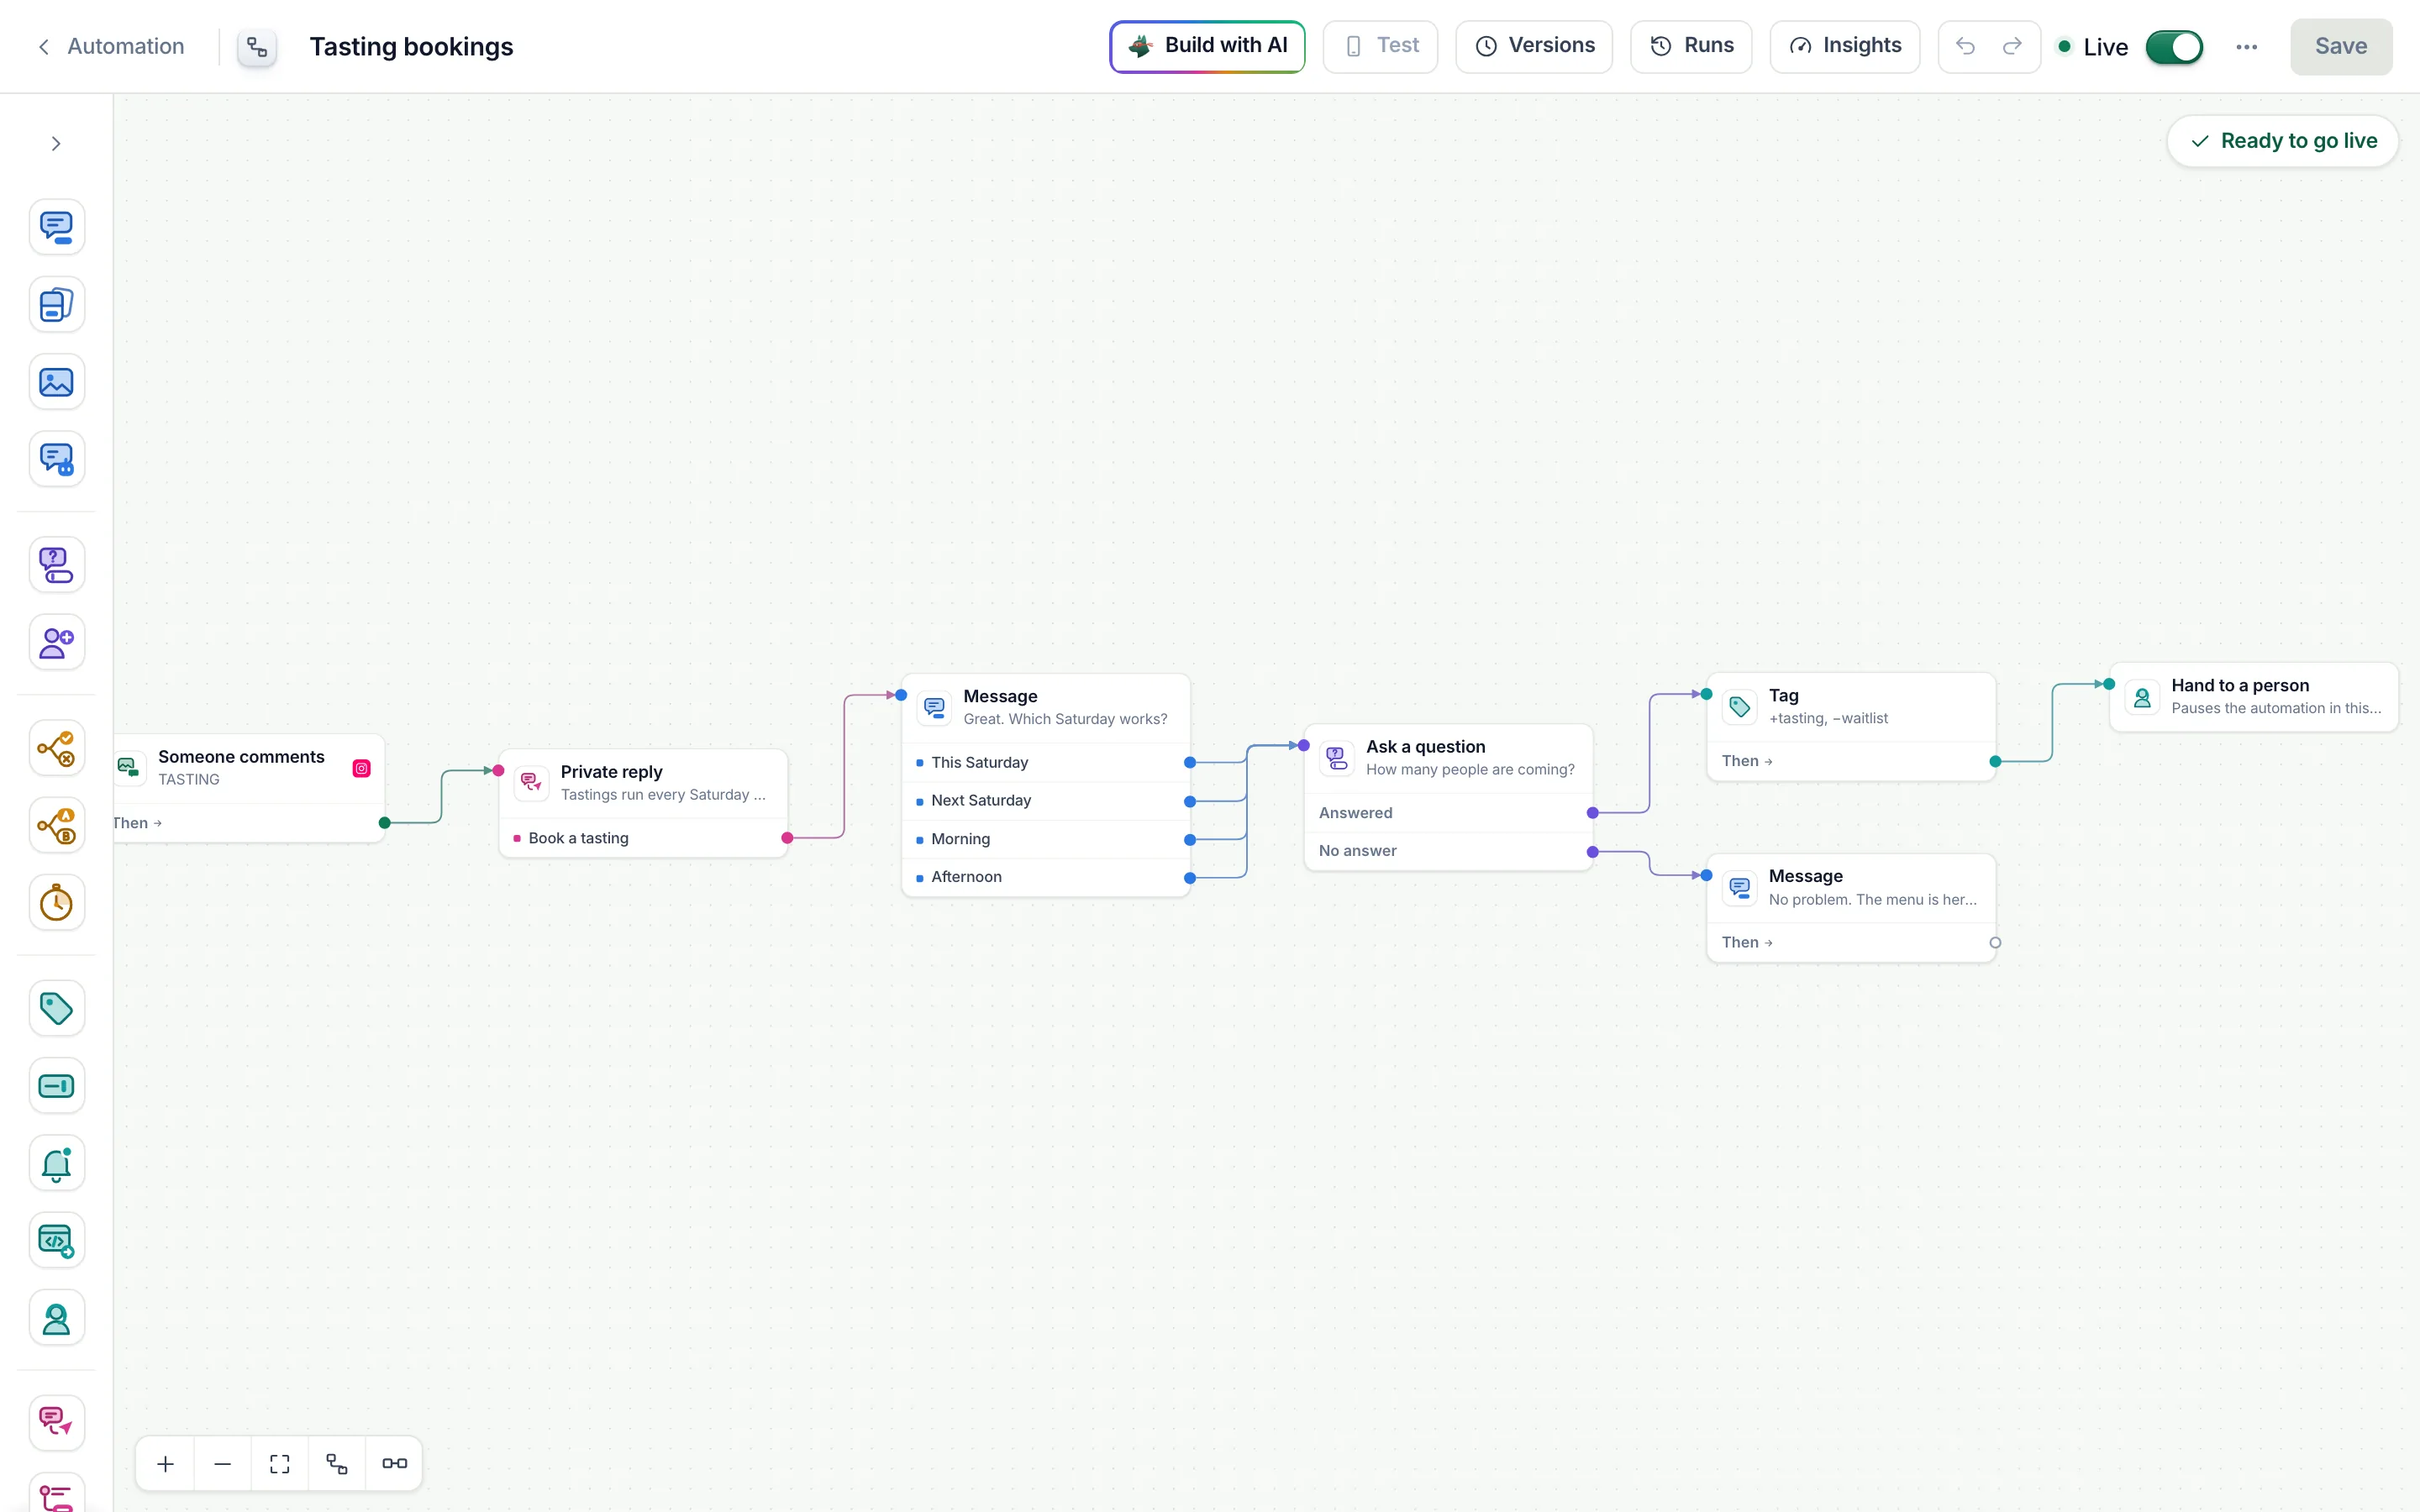2420x1512 pixels.
Task: Add a condition branch block from the sidebar
Action: coord(57,748)
